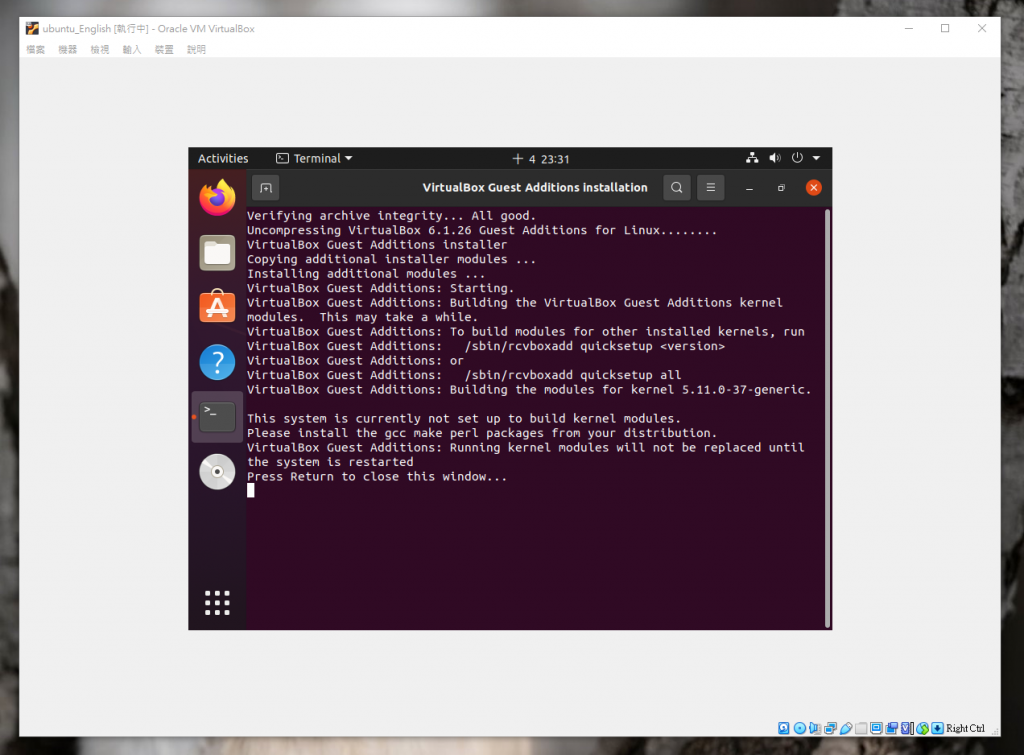
Task: Open the Help icon in the dock
Action: 217,362
